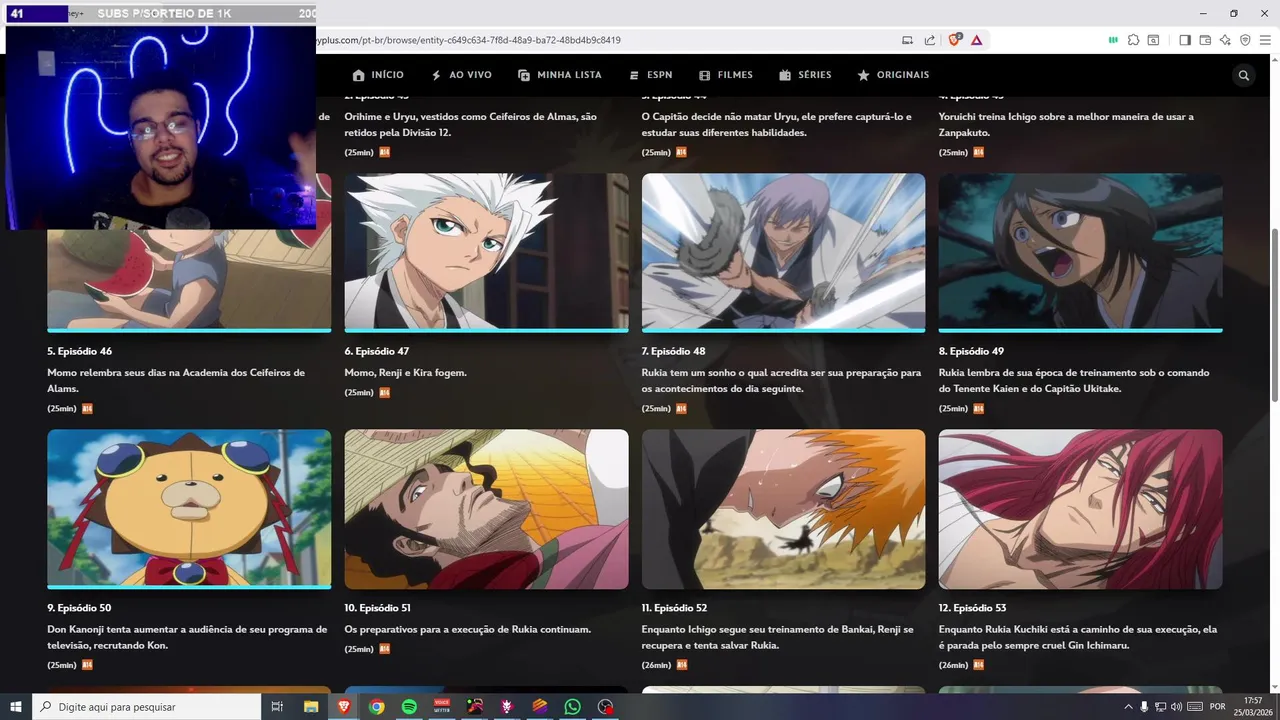Play Episódio 50 Kon plush thumbnail
This screenshot has width=1280, height=720.
coord(189,508)
